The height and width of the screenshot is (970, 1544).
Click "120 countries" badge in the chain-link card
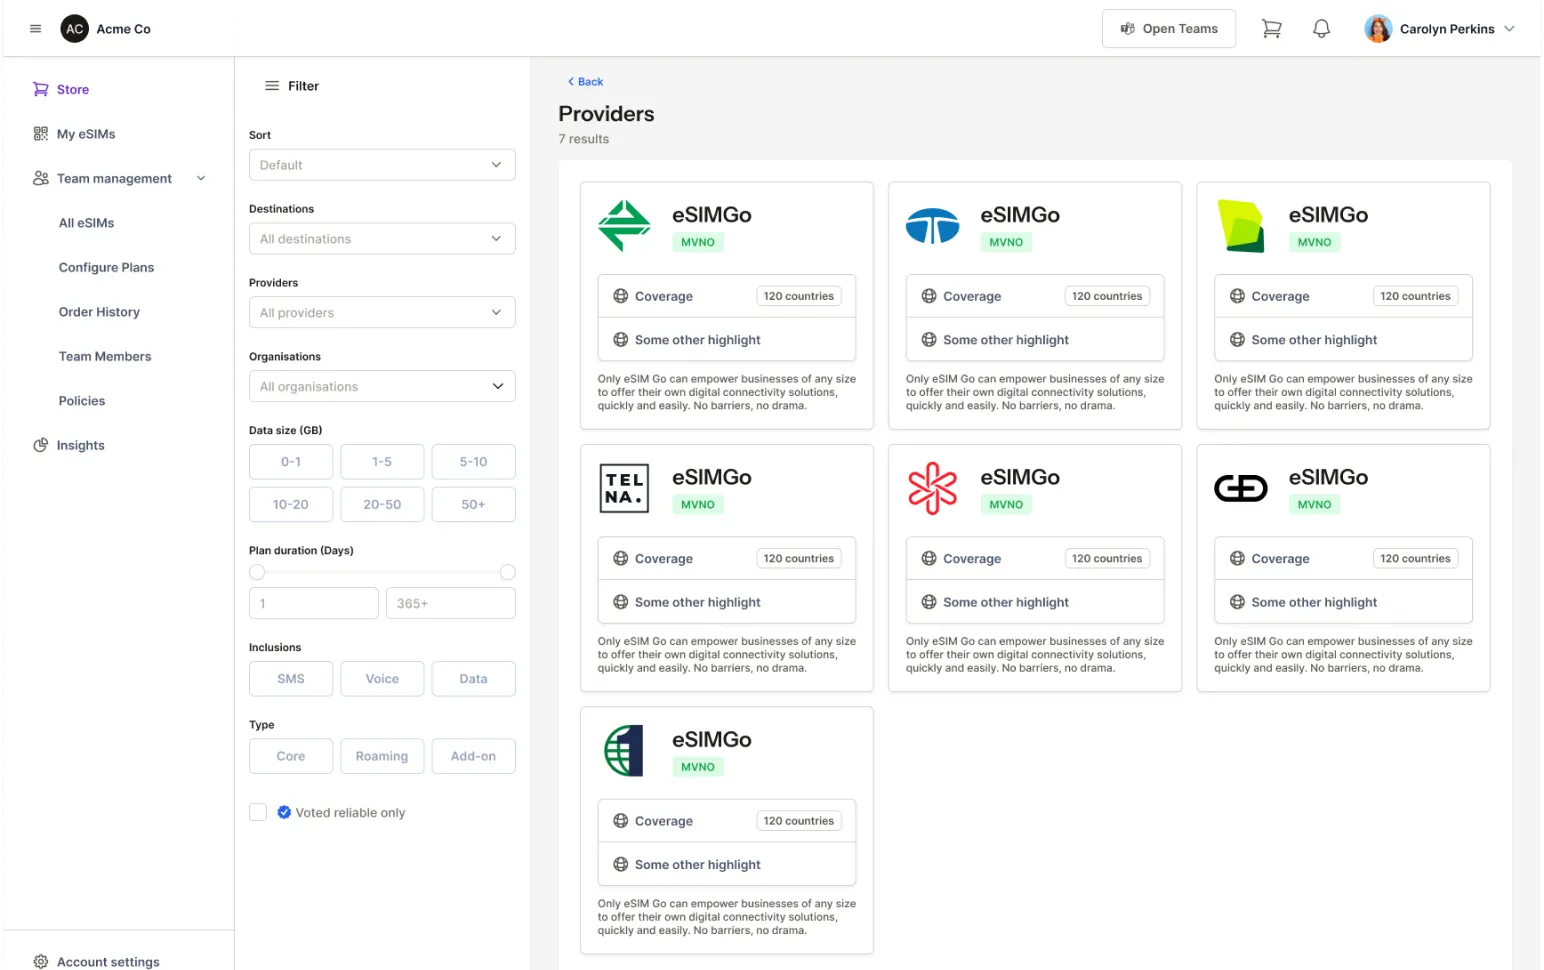[x=1415, y=558]
